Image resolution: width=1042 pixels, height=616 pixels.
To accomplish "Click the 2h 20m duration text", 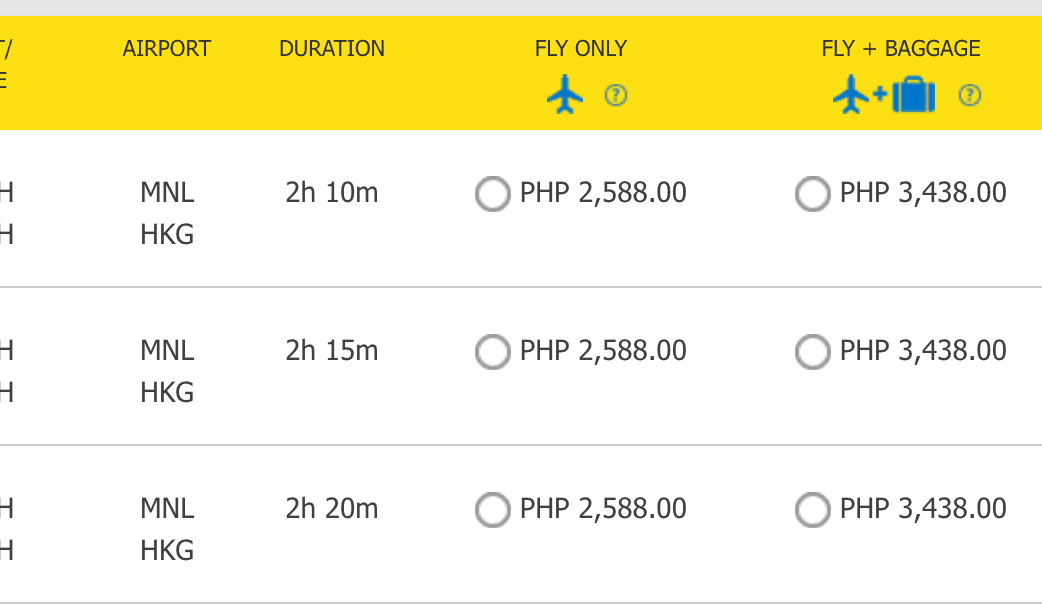I will pyautogui.click(x=332, y=509).
